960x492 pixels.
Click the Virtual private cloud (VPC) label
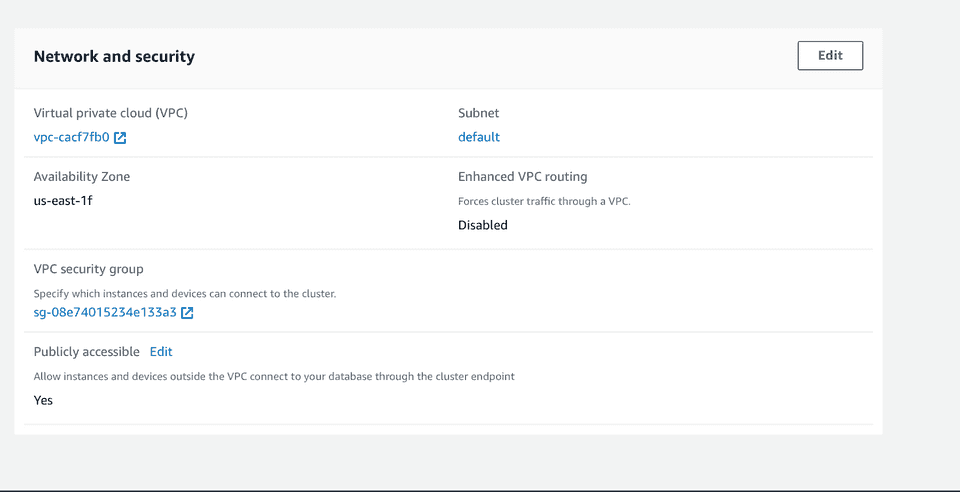(110, 113)
